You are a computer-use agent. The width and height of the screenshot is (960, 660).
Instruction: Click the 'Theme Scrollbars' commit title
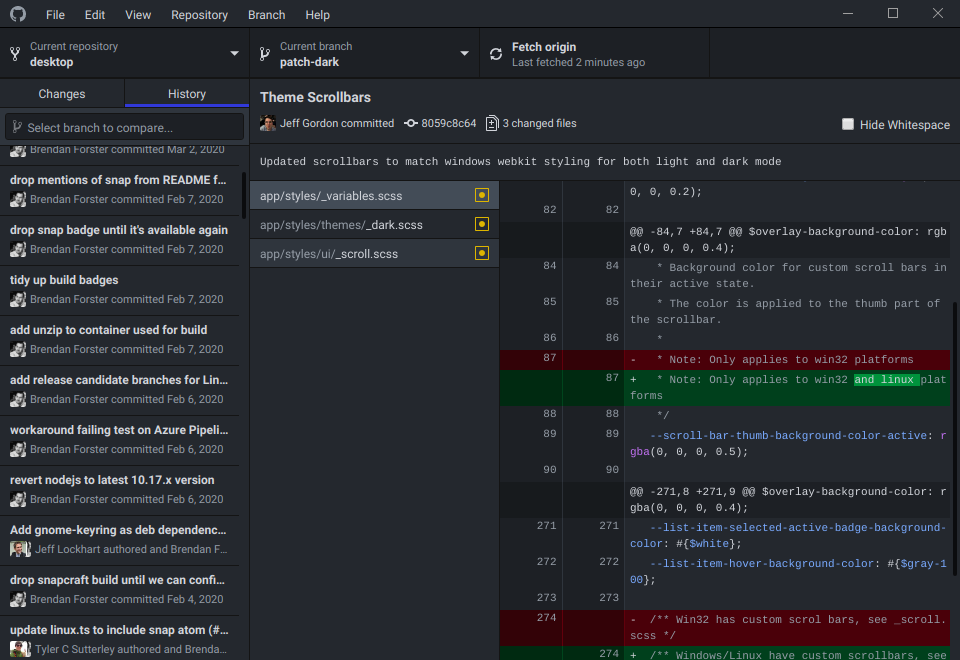[315, 97]
